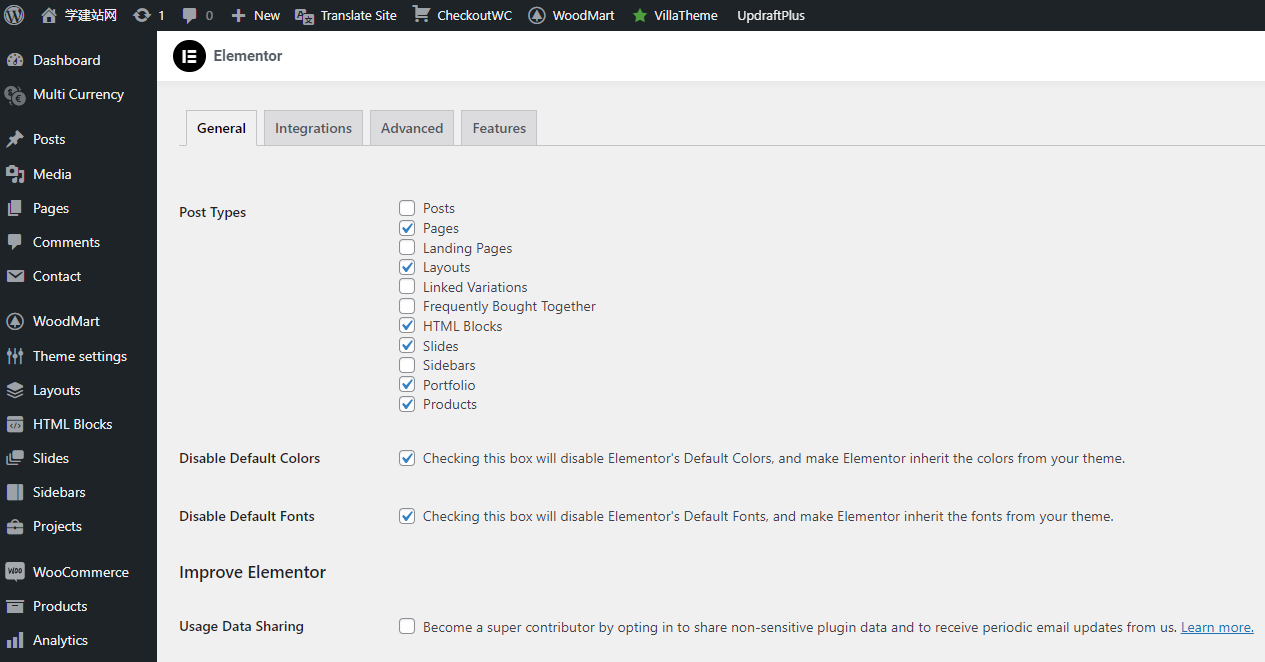This screenshot has height=662, width=1265.
Task: Expand the WooCommerce sidebar menu
Action: point(80,572)
